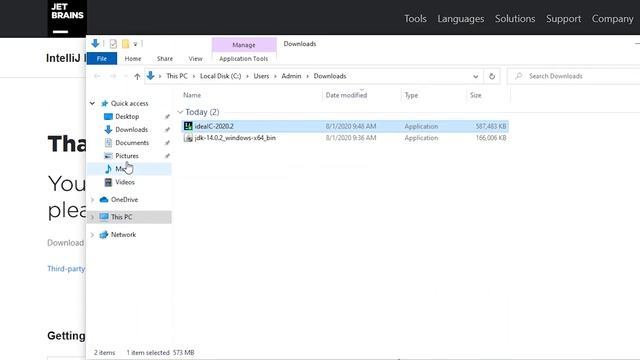The width and height of the screenshot is (640, 360).
Task: Open Downloads in navigation pane
Action: point(131,129)
